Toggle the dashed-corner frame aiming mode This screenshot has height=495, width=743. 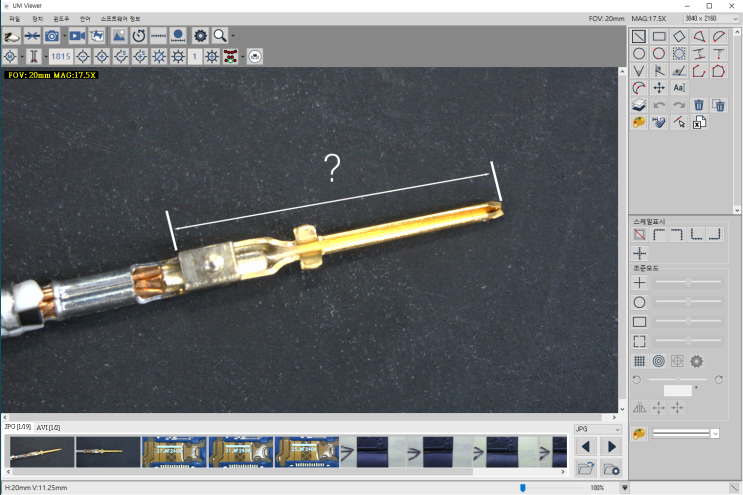tap(639, 341)
